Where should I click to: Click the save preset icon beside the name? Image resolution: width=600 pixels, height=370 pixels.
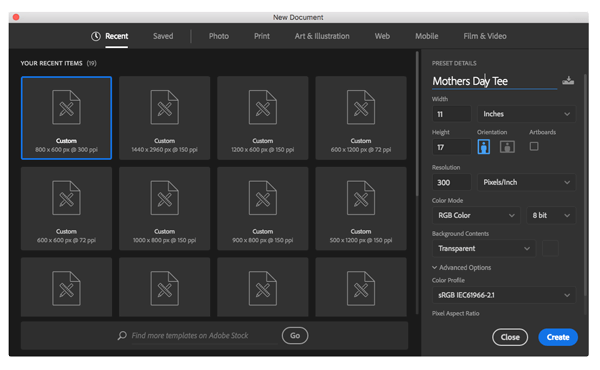pos(568,81)
